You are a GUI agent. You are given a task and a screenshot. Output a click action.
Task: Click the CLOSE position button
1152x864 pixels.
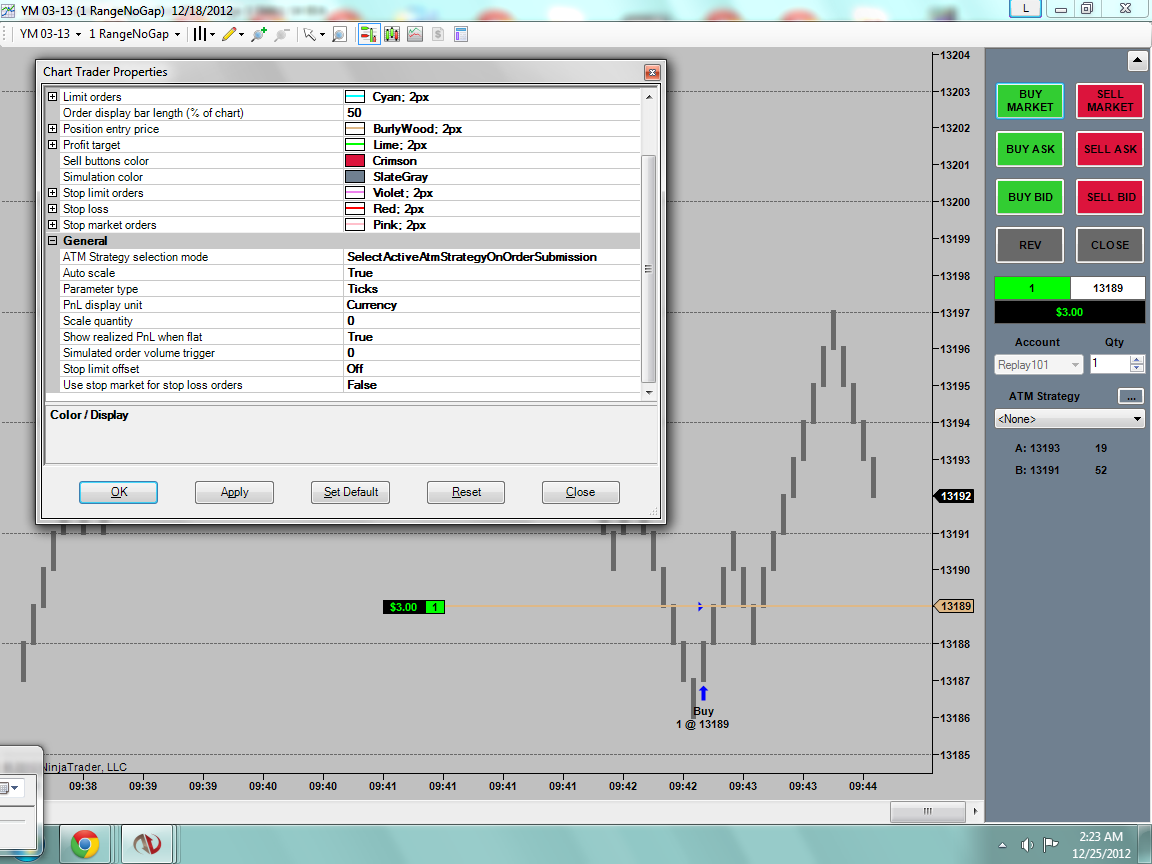(x=1110, y=245)
